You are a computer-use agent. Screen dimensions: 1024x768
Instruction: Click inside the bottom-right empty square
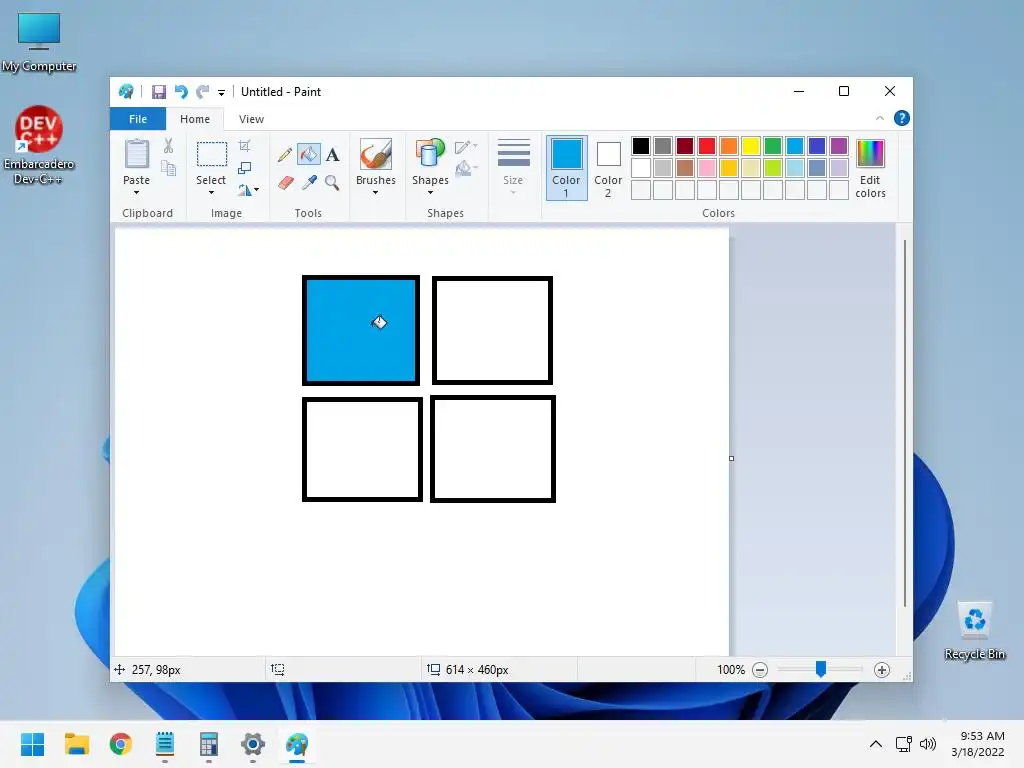tap(493, 449)
